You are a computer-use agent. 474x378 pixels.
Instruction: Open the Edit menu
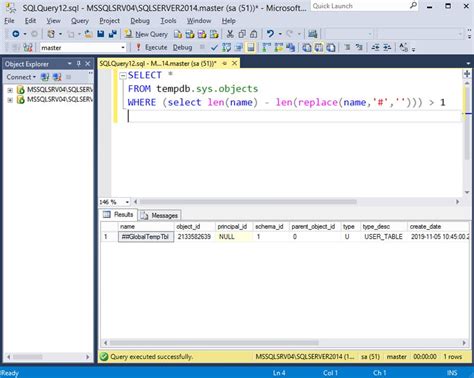pyautogui.click(x=30, y=21)
